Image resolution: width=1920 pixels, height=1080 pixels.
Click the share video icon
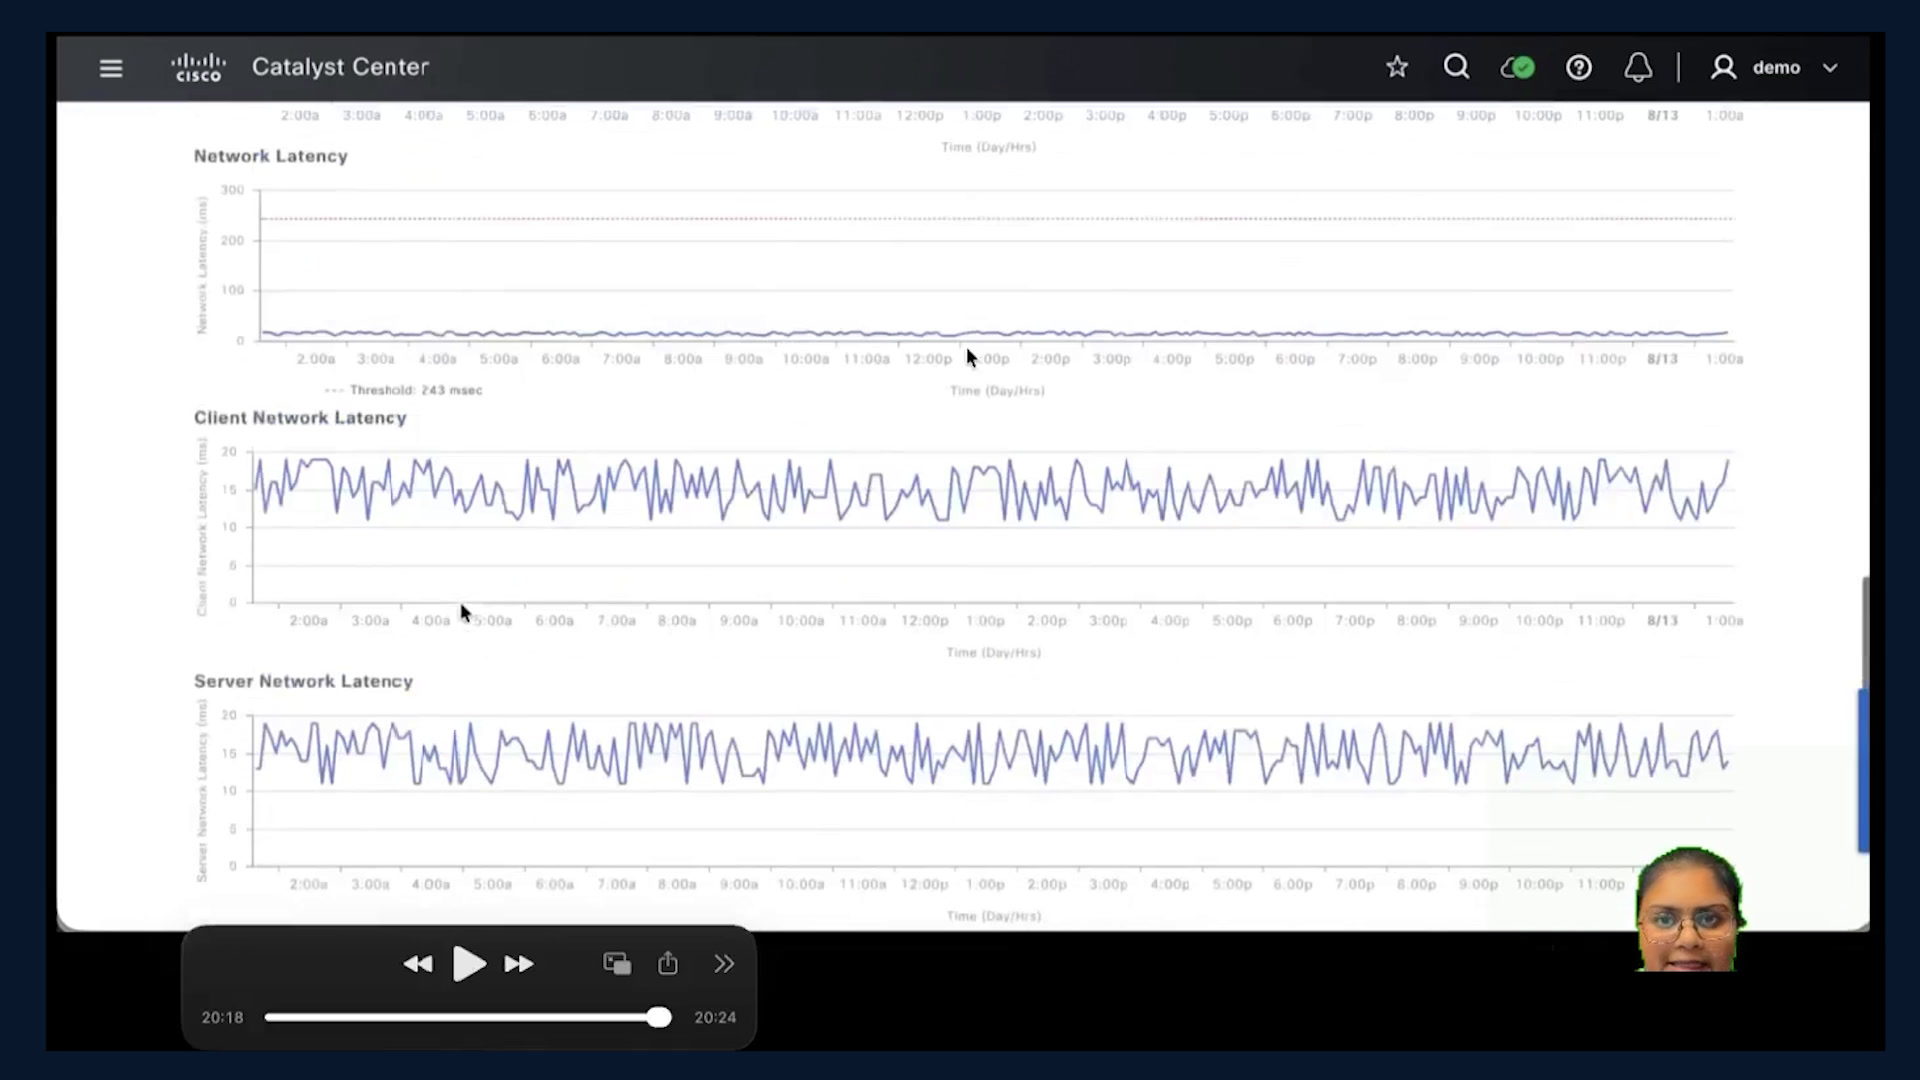pos(668,963)
